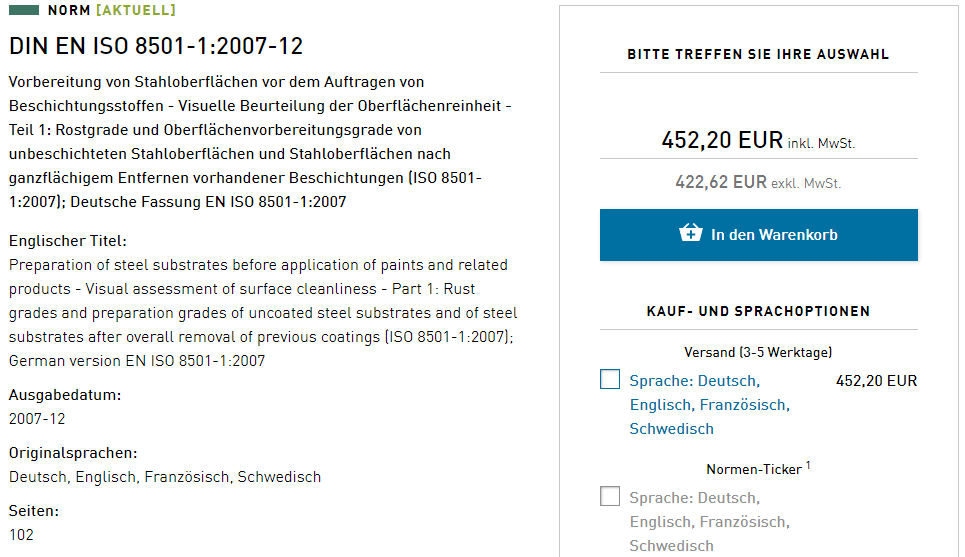965x557 pixels.
Task: Click the shopping cart icon
Action: click(691, 234)
